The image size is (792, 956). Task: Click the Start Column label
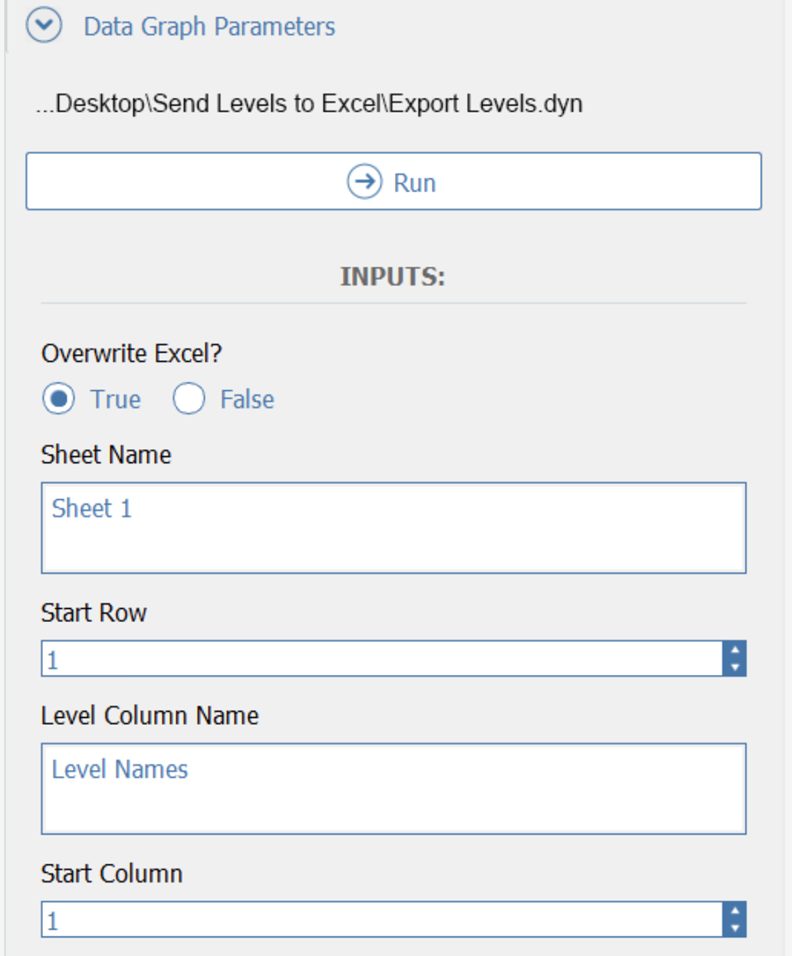pyautogui.click(x=112, y=874)
